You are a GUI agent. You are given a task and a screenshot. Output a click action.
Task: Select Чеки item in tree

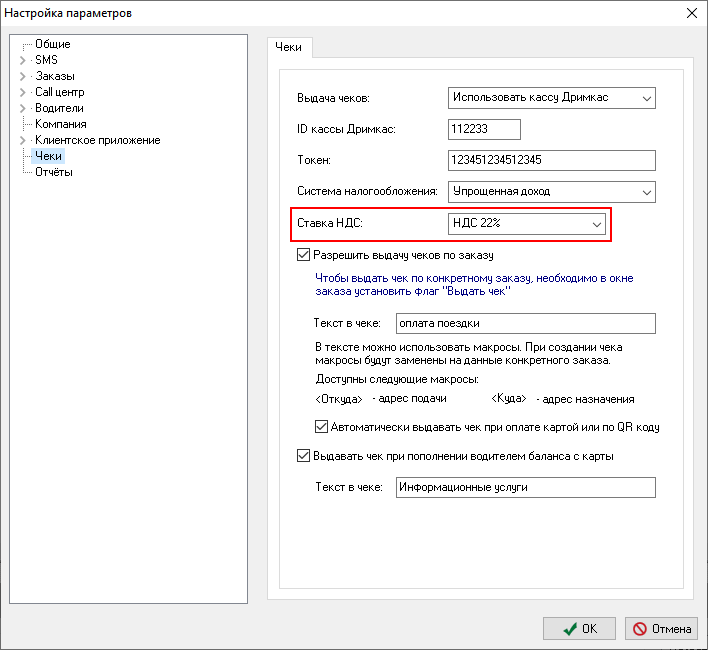48,156
